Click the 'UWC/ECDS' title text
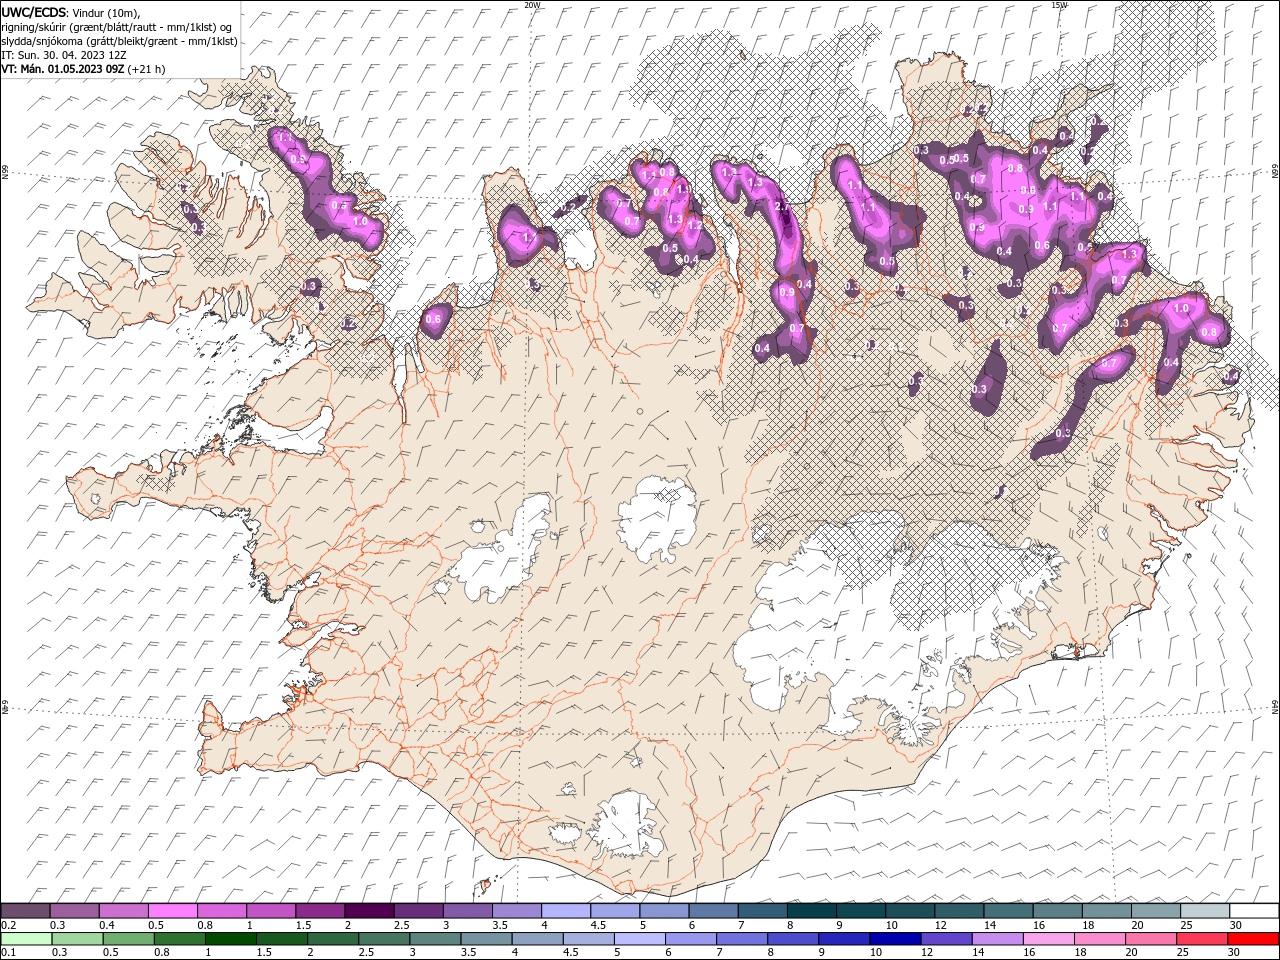The image size is (1280, 960). pyautogui.click(x=34, y=12)
